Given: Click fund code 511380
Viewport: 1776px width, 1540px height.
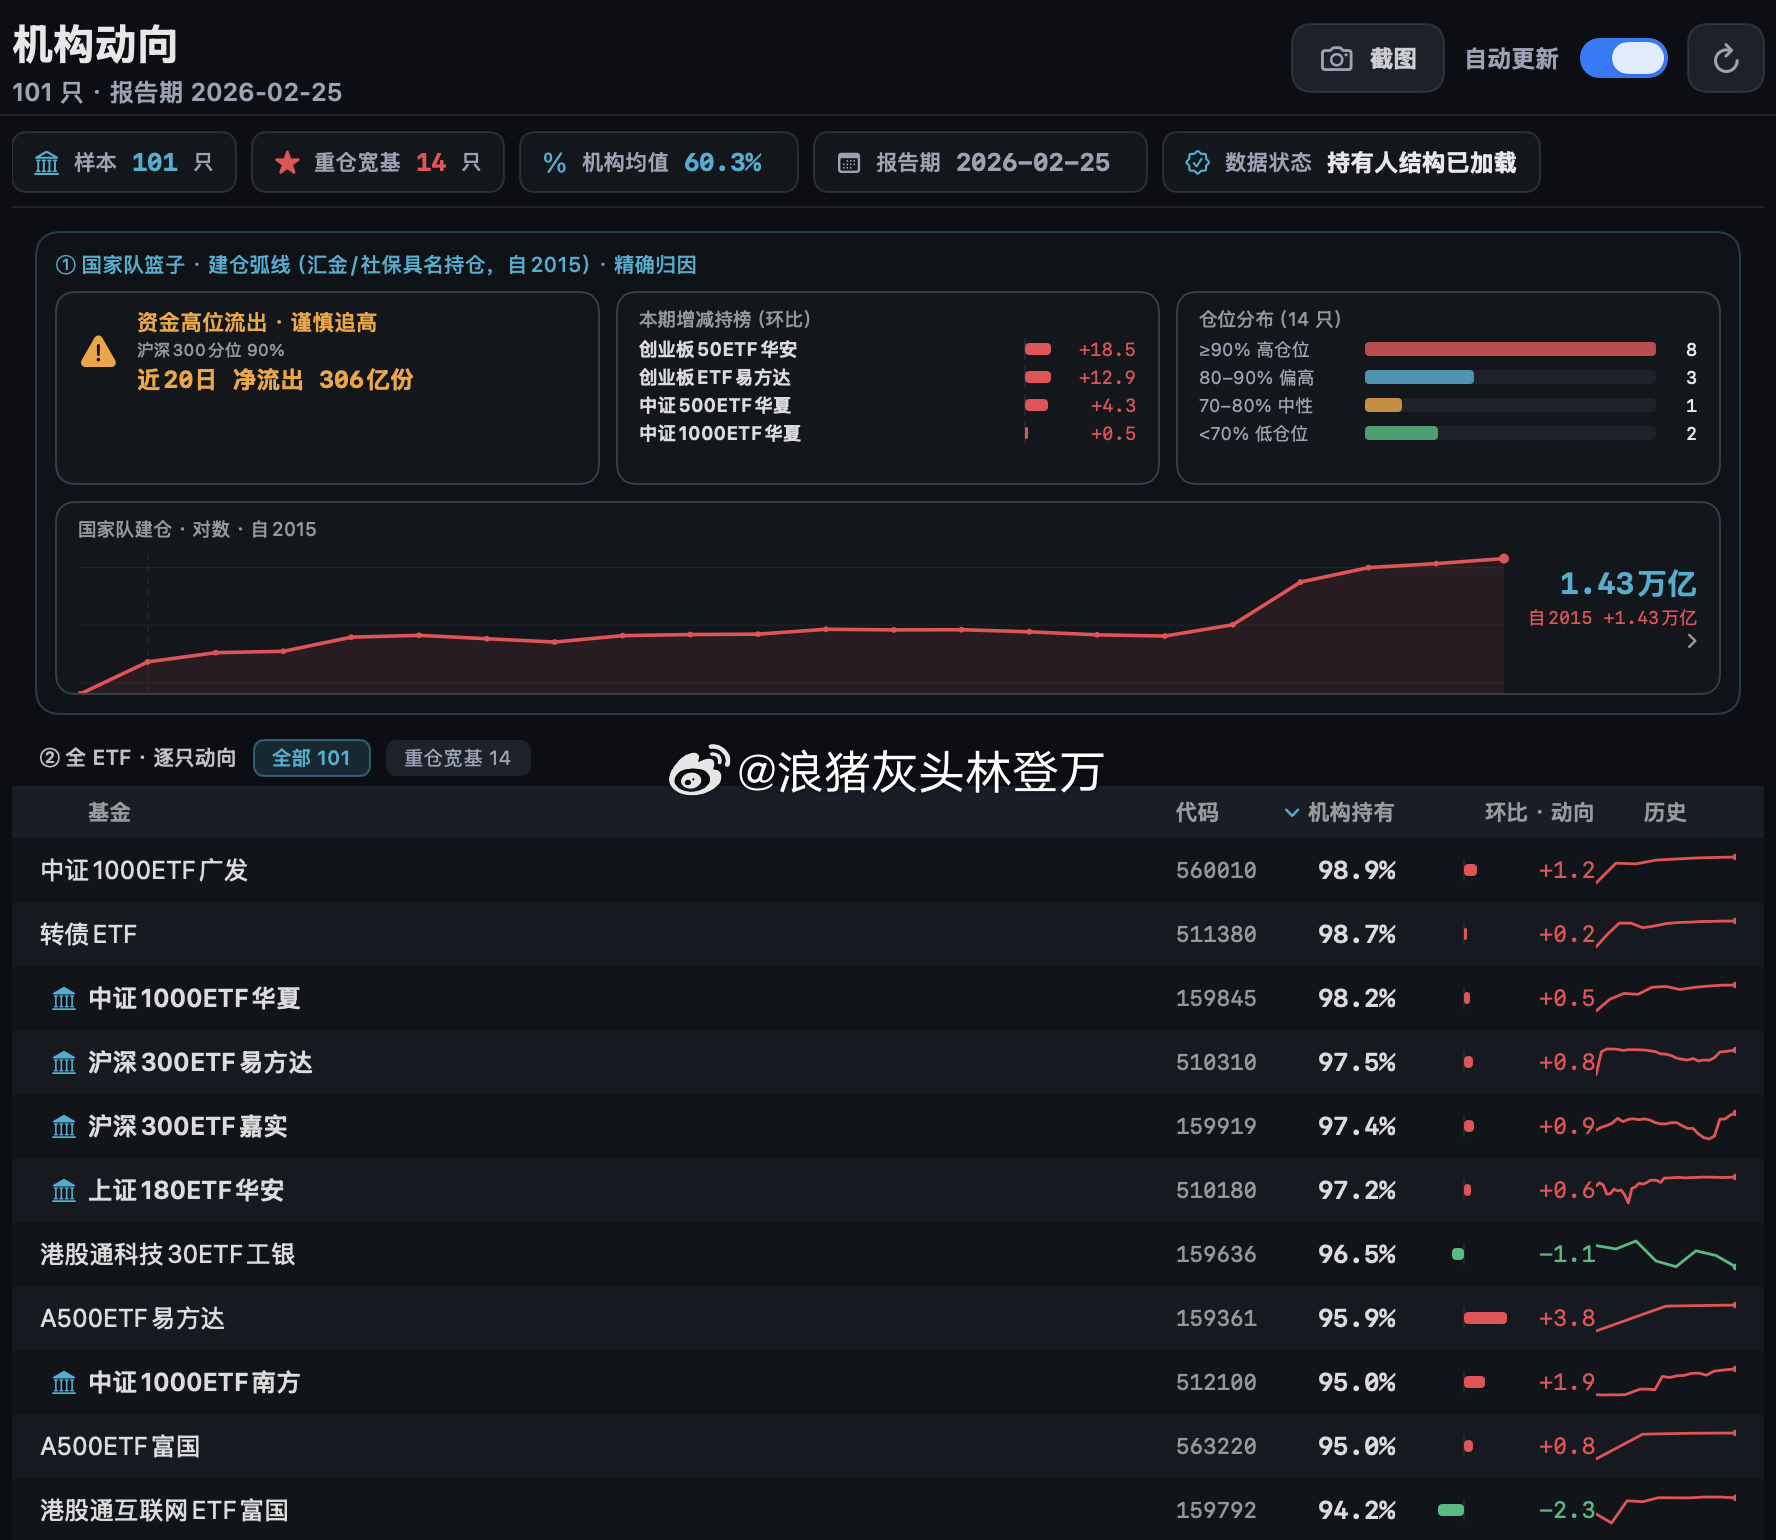Looking at the screenshot, I should tap(1216, 934).
